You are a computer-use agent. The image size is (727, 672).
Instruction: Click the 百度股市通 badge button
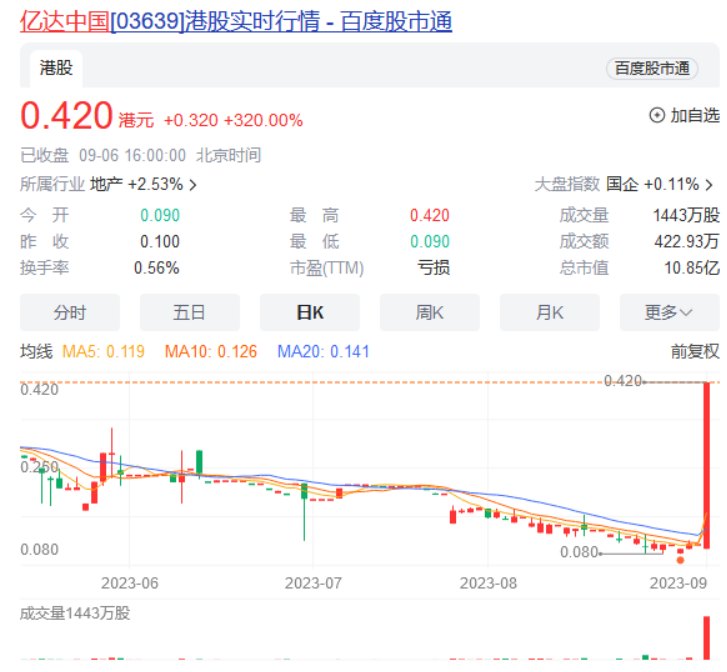pyautogui.click(x=651, y=68)
